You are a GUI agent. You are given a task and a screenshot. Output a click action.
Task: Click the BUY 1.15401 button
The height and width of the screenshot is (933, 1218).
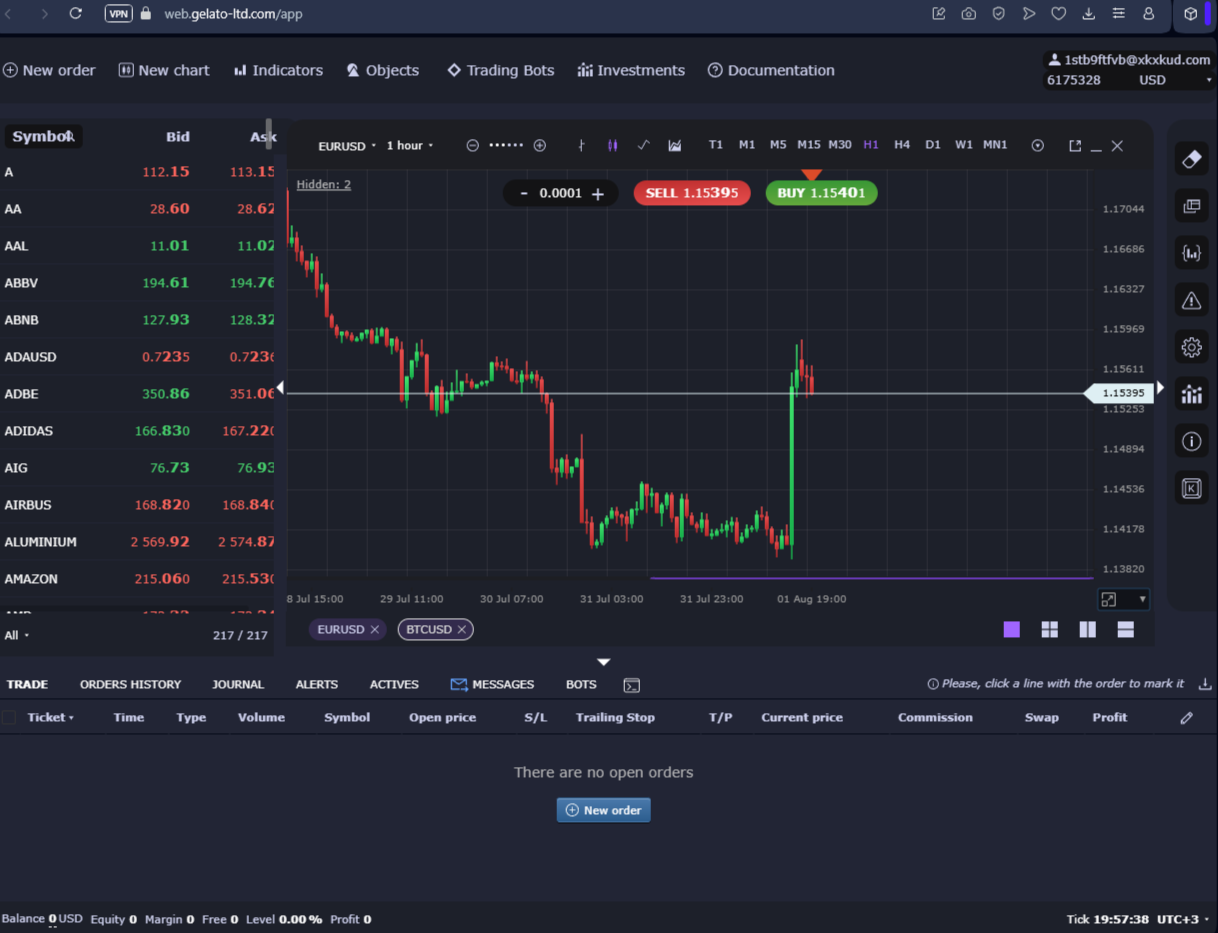[x=821, y=193]
